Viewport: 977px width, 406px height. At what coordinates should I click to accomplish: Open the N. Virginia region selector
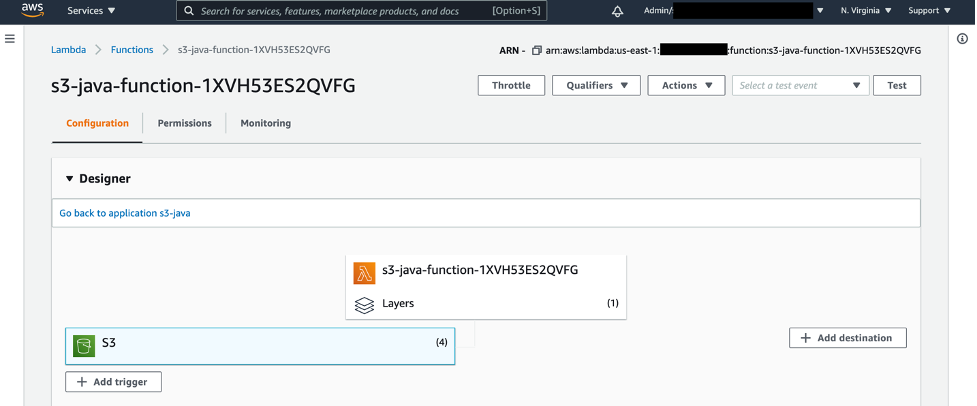[x=866, y=11]
